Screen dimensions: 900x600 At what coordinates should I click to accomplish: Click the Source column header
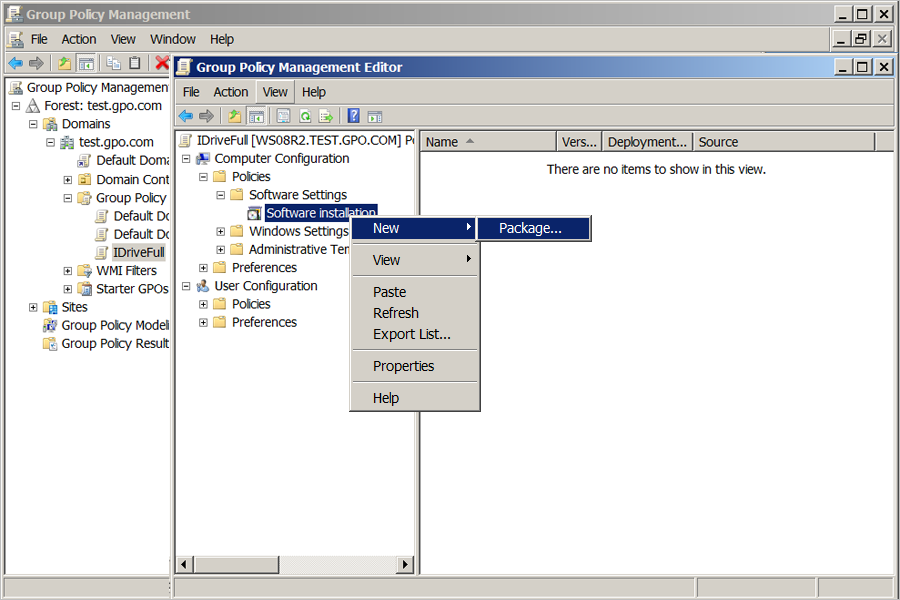[784, 142]
